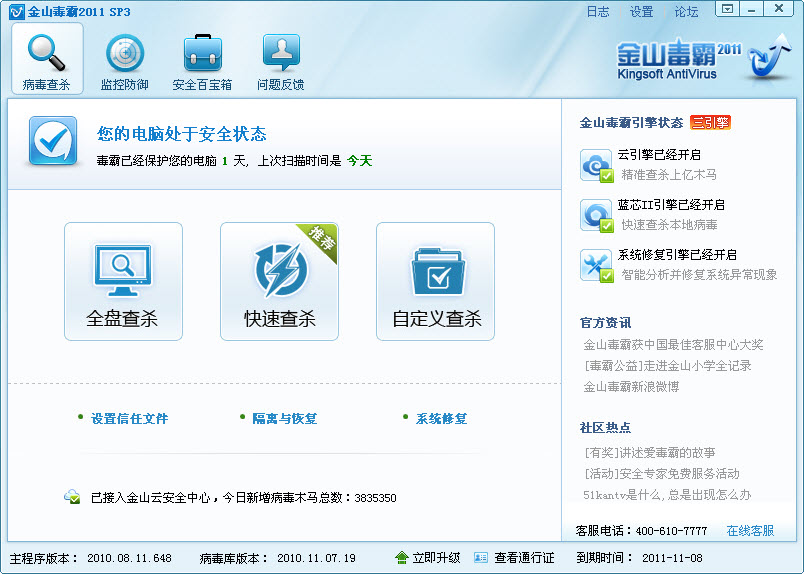
Task: Click the virus database version 2010.11.07.19
Action: click(316, 558)
